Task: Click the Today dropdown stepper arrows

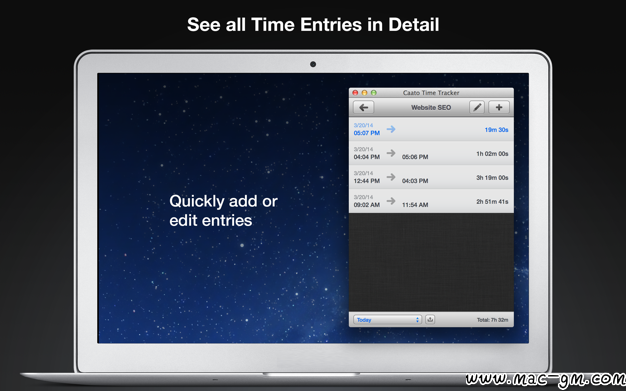Action: coord(417,320)
